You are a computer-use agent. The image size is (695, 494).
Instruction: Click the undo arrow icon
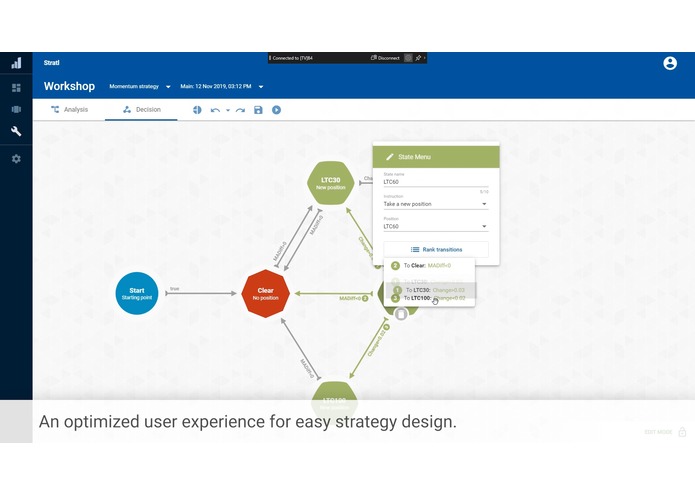215,110
